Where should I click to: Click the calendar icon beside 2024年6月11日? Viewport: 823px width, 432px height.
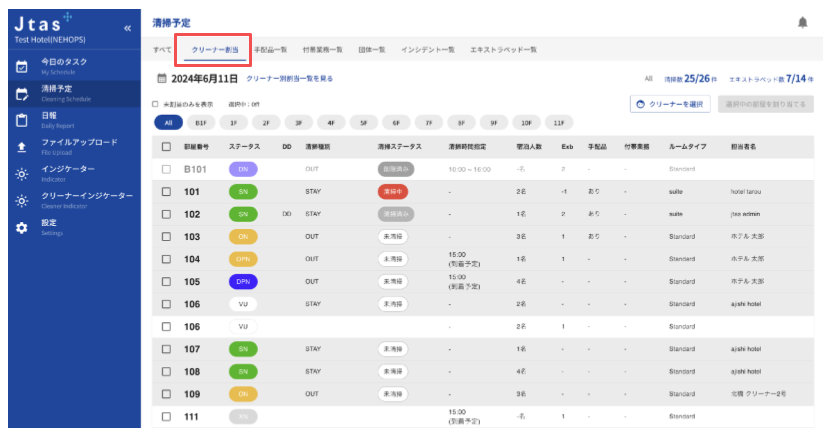click(161, 78)
